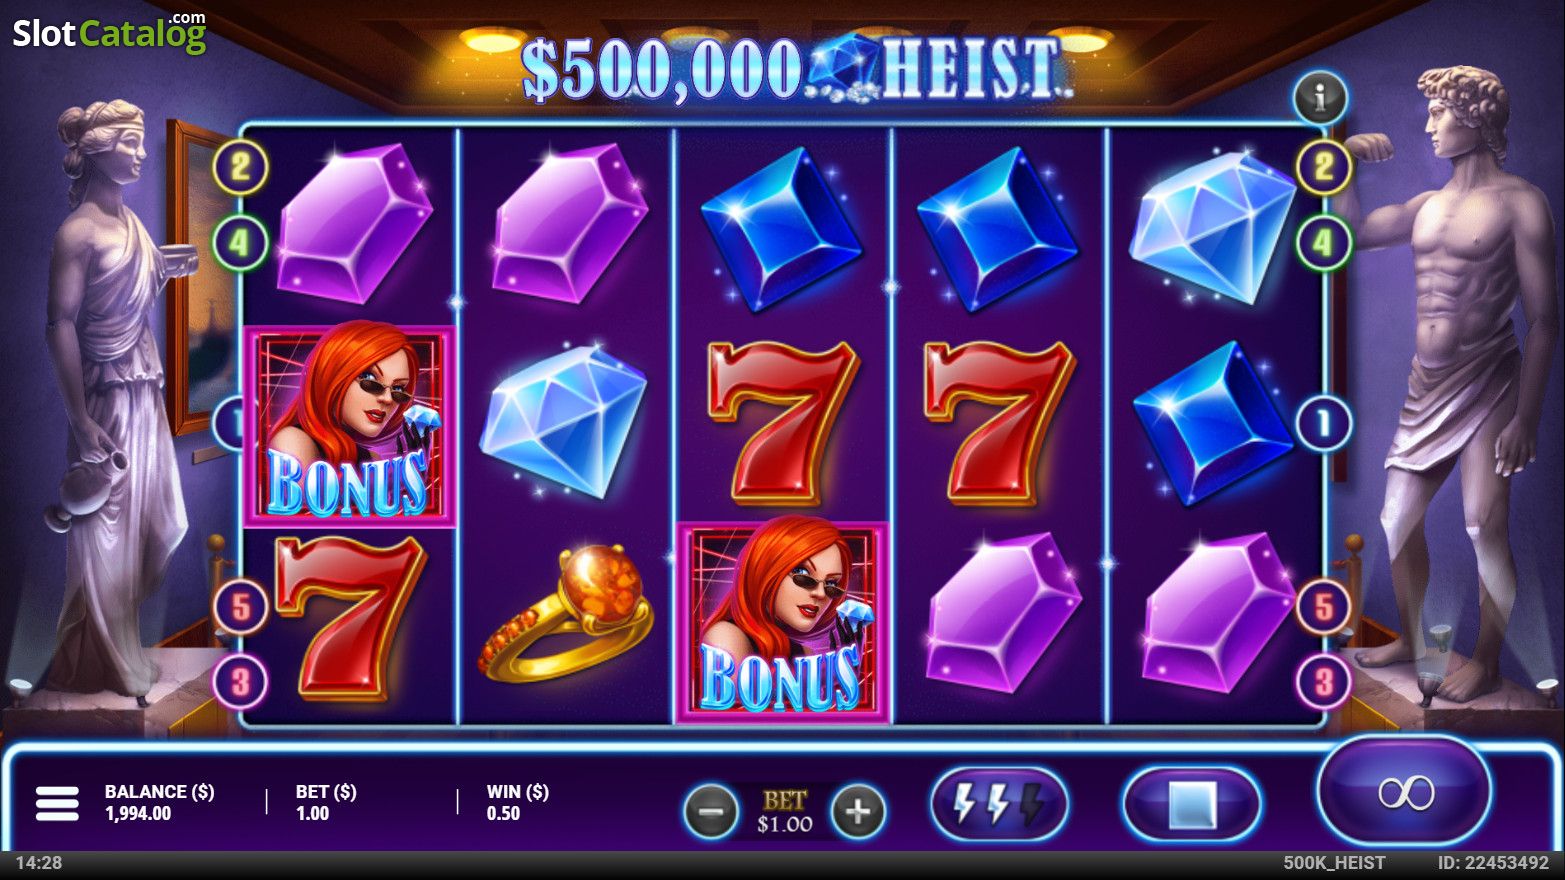Click the BET $1.00 display

coord(785,812)
